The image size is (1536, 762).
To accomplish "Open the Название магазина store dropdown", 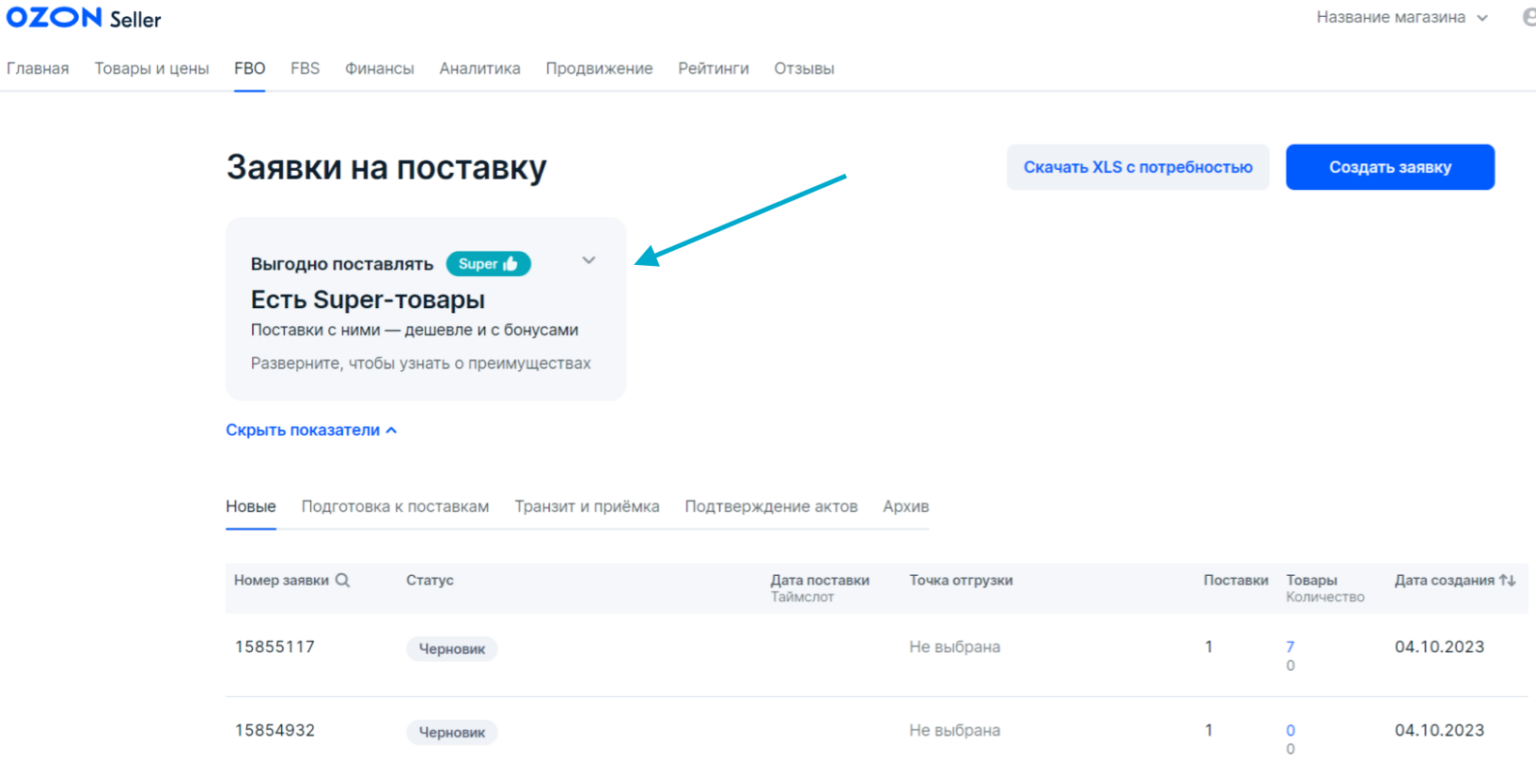I will [x=1402, y=18].
